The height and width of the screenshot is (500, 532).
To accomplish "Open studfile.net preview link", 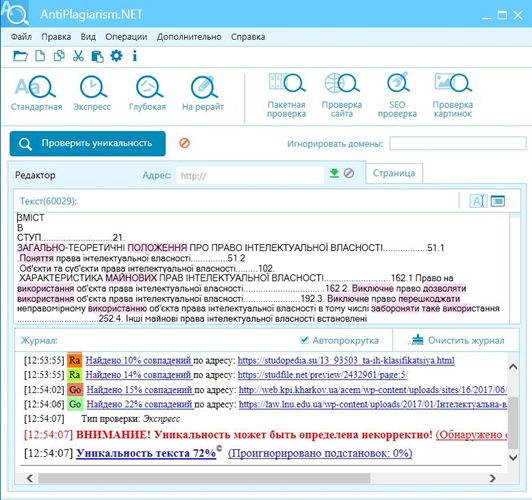I will 323,375.
